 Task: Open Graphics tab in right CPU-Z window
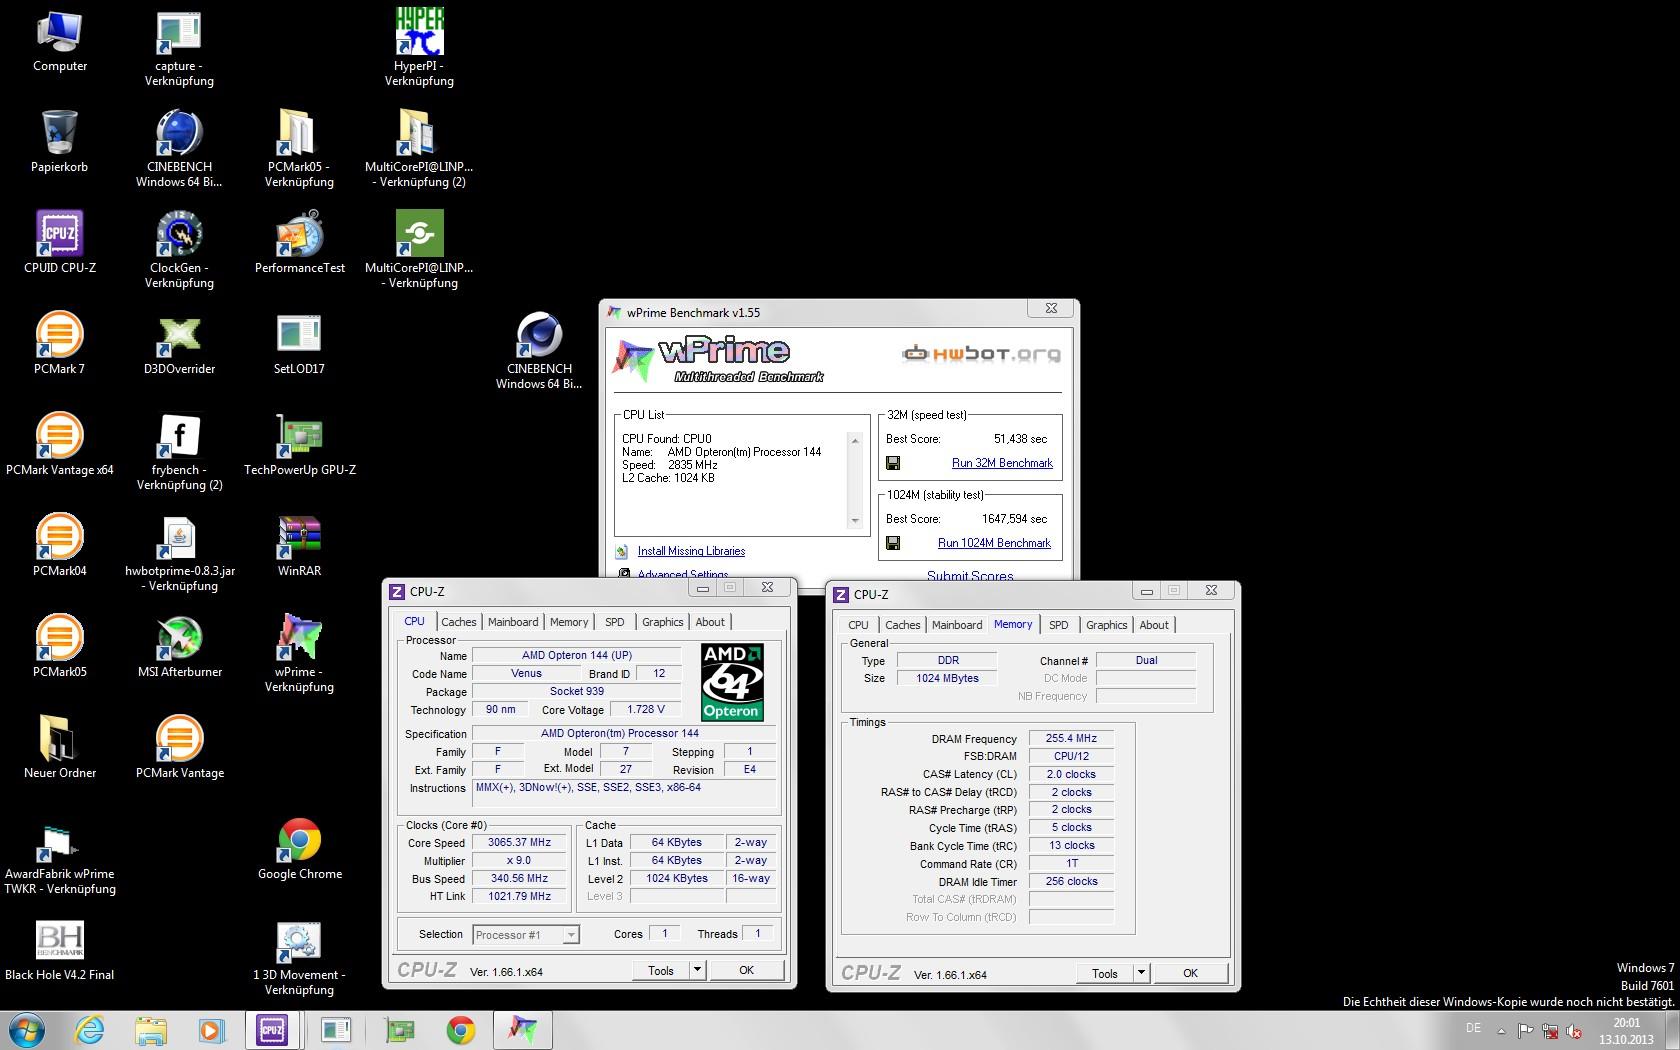coord(1107,625)
